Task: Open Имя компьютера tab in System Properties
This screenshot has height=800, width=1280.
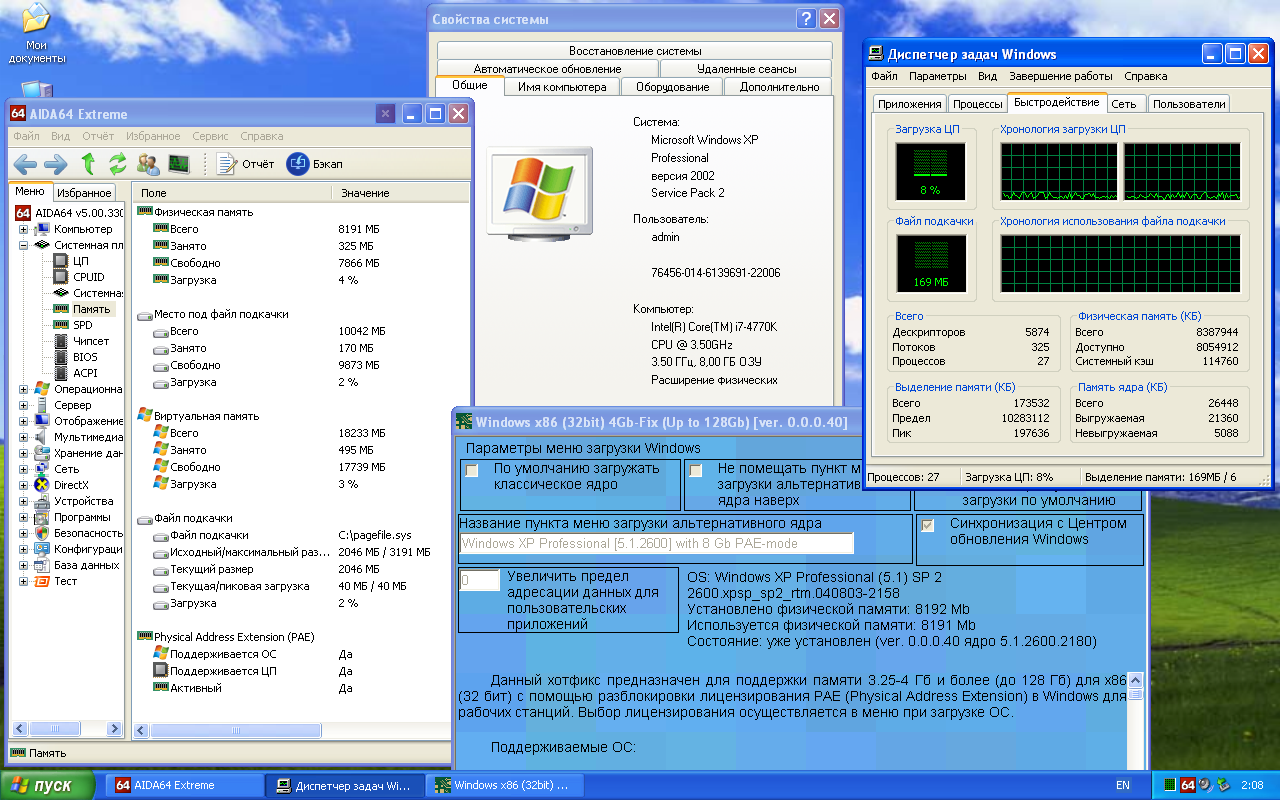Action: tap(562, 87)
